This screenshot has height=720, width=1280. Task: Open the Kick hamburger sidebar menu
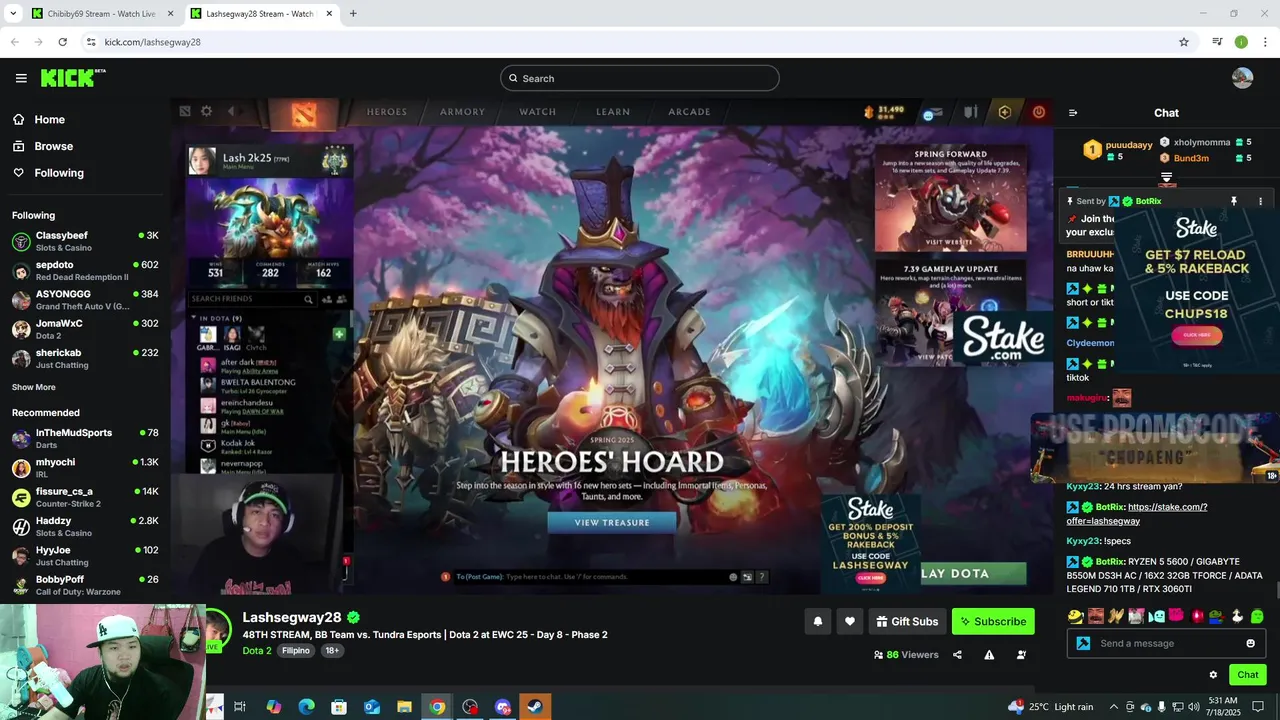pyautogui.click(x=21, y=78)
